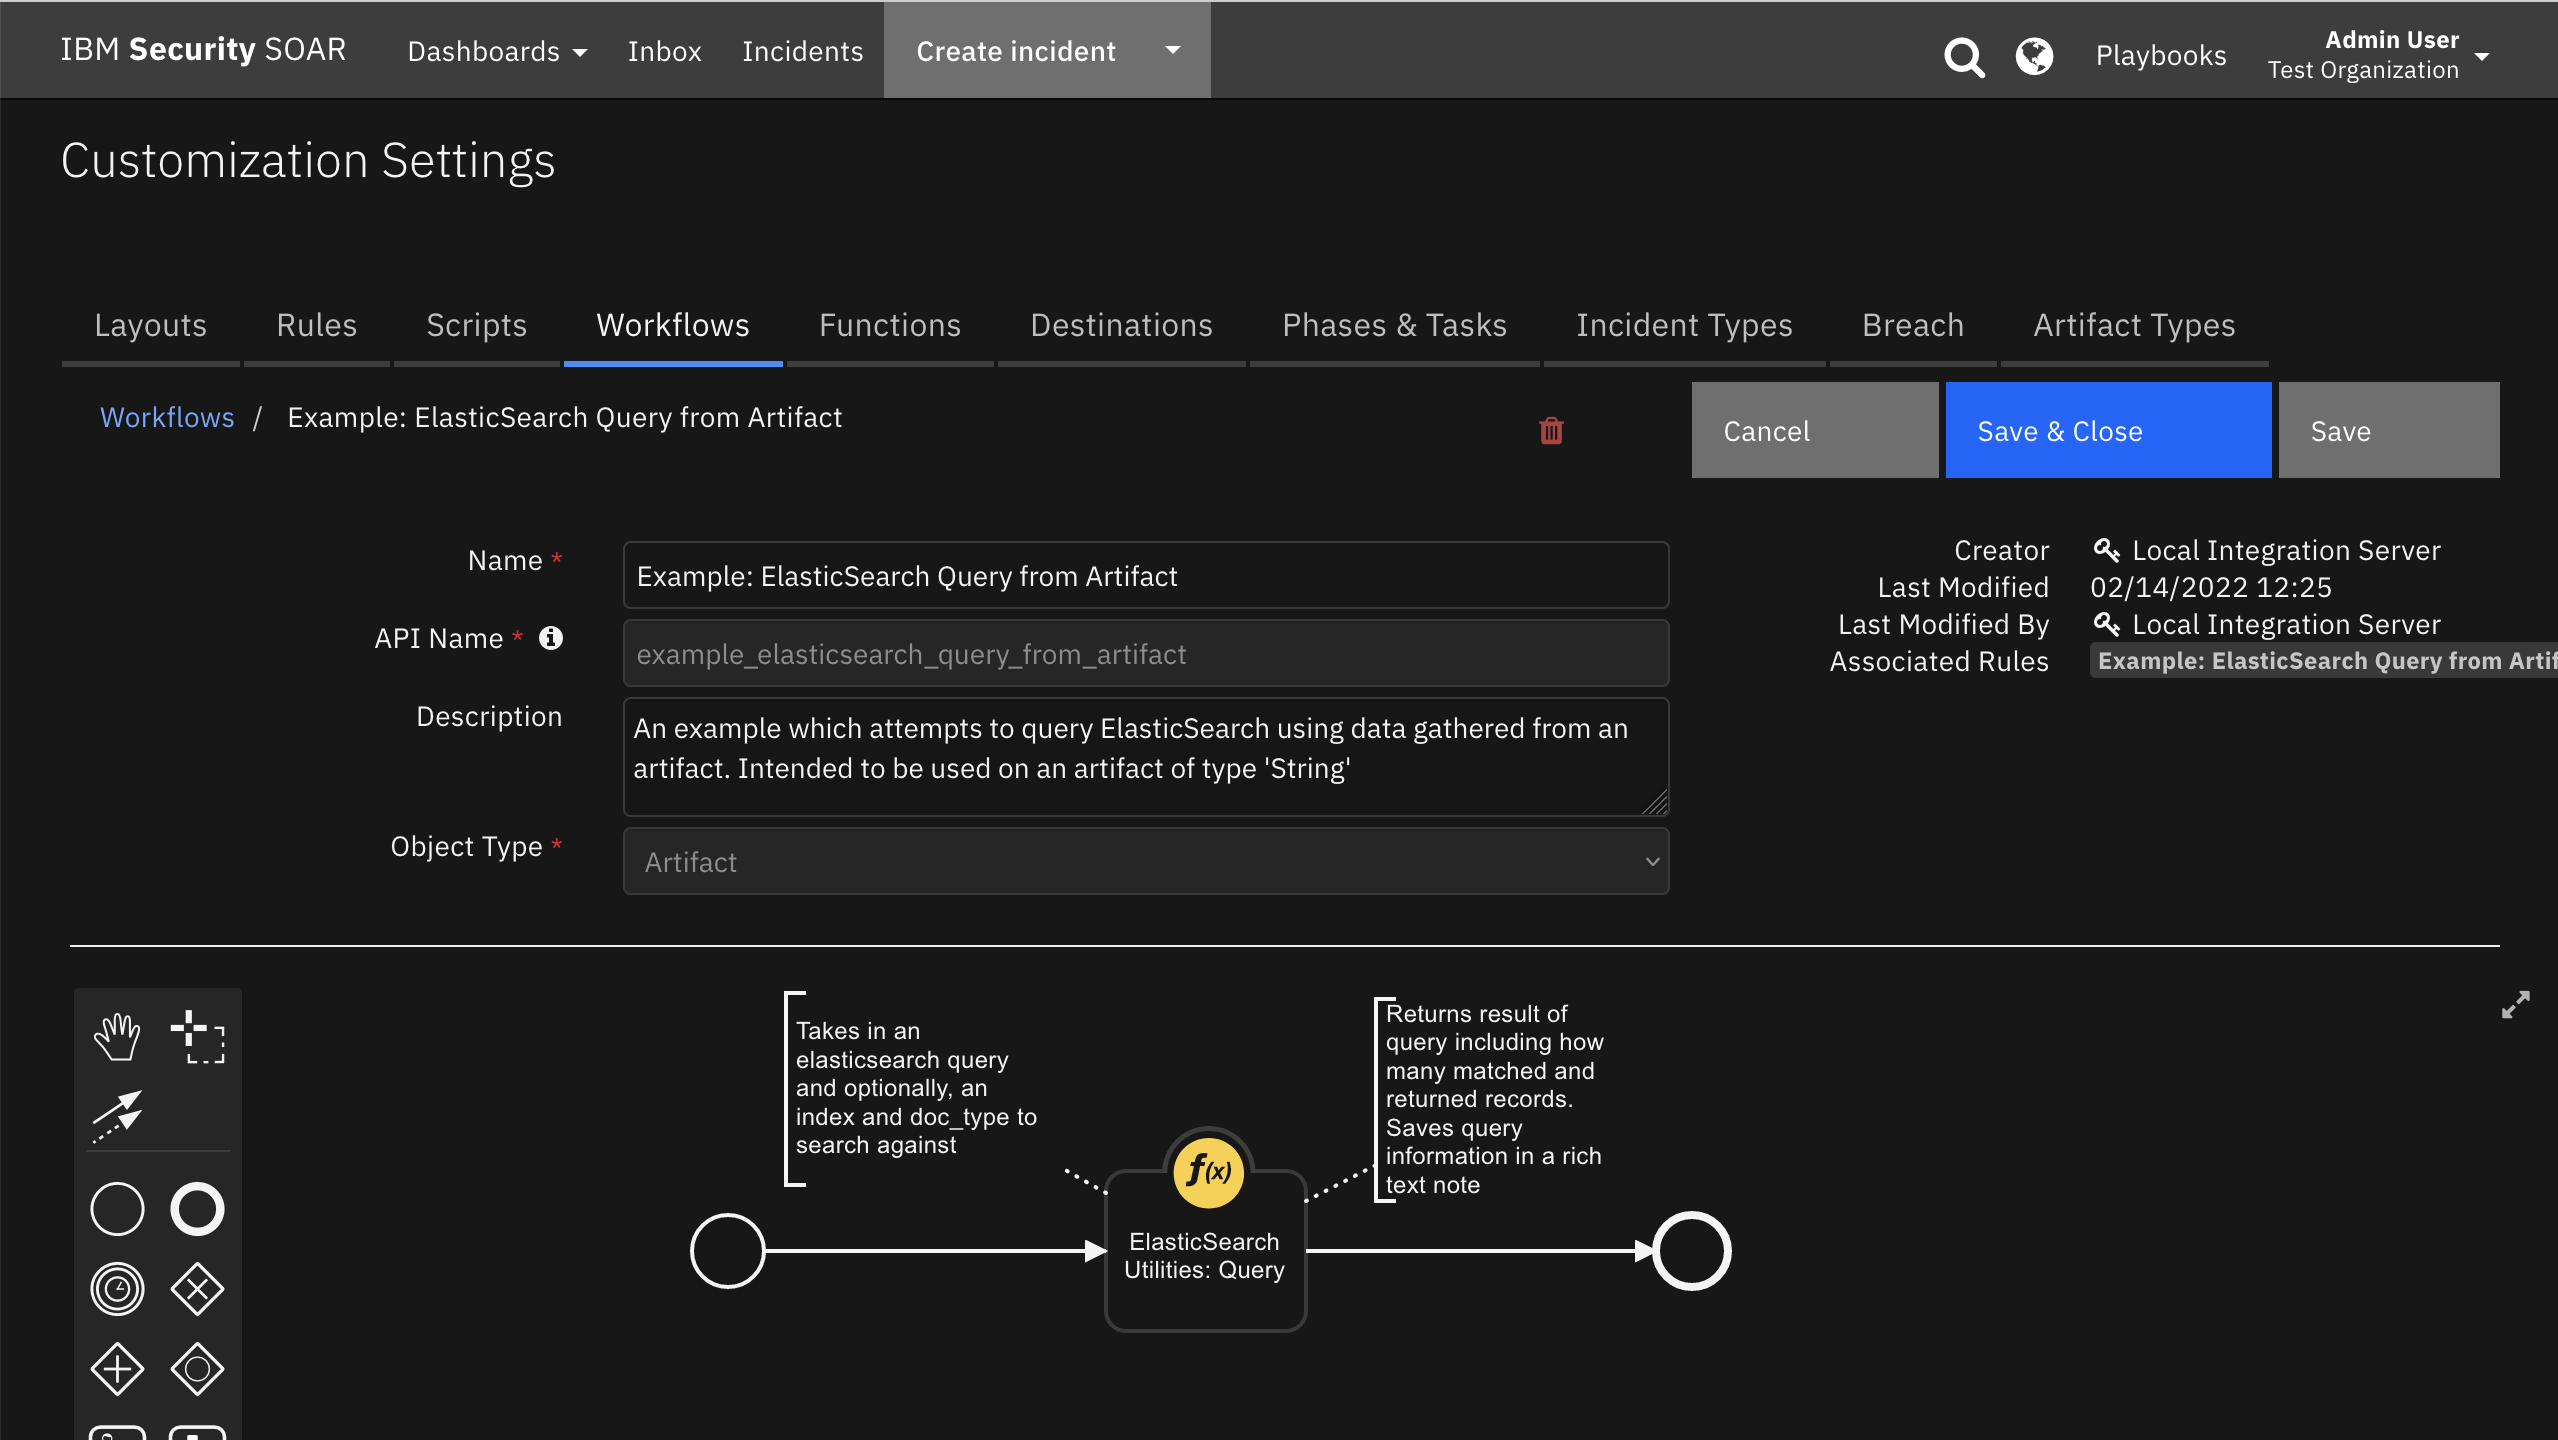Open the search magnifier in top bar
Image resolution: width=2558 pixels, height=1440 pixels.
pos(1964,57)
